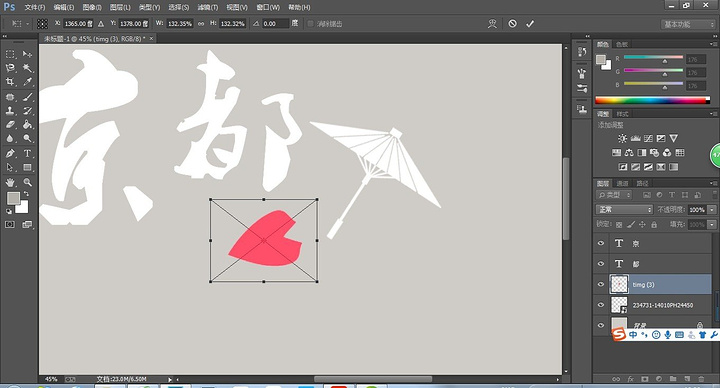Image resolution: width=720 pixels, height=388 pixels.
Task: Select the Path Selection tool
Action: (x=10, y=167)
